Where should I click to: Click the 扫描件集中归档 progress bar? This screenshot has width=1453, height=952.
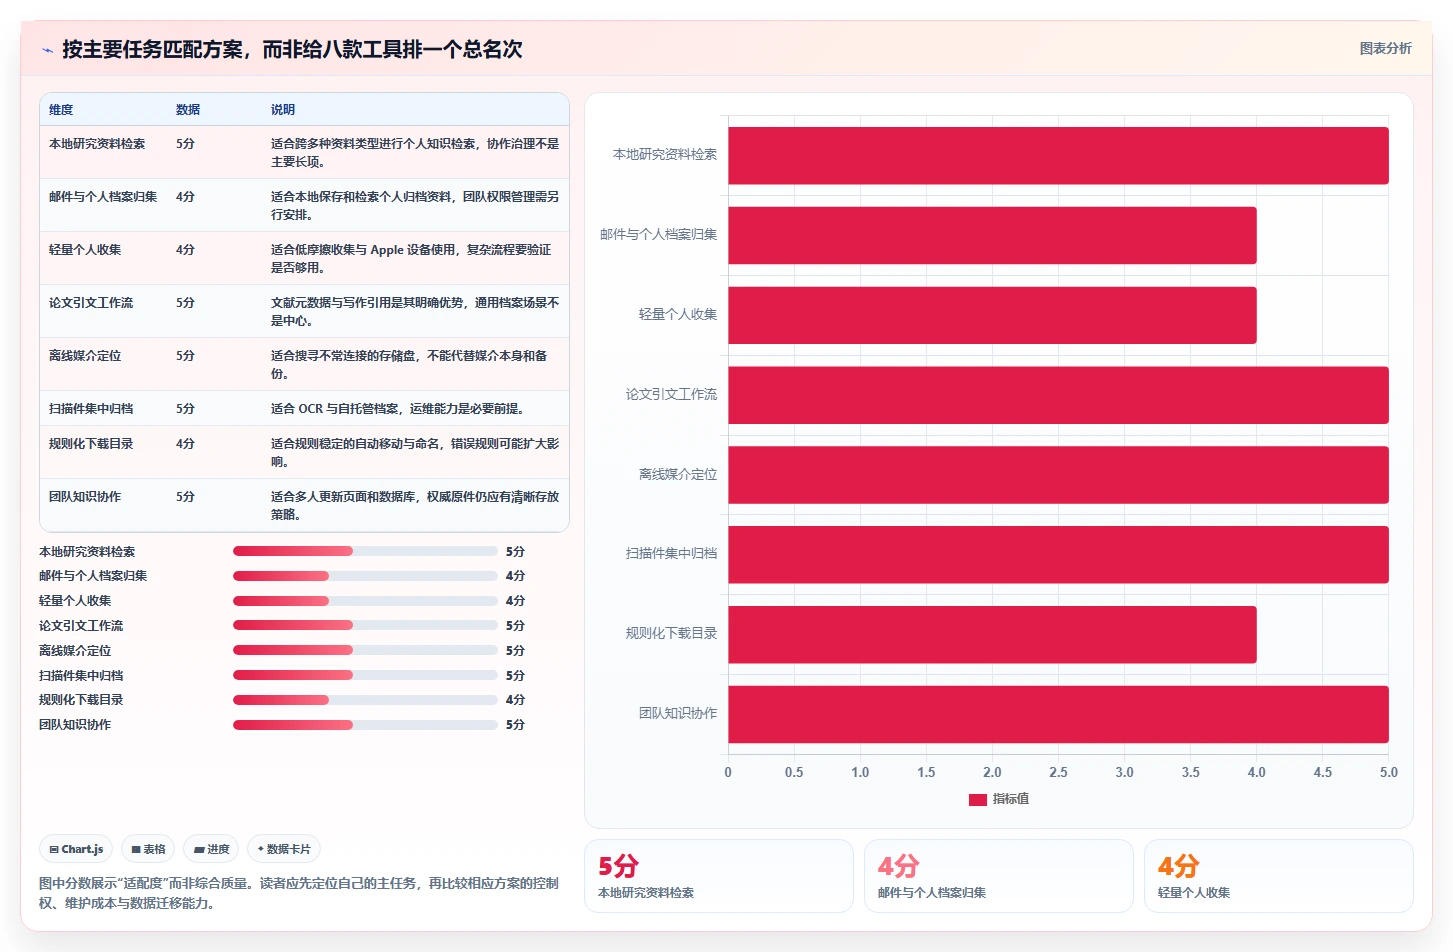[x=365, y=675]
